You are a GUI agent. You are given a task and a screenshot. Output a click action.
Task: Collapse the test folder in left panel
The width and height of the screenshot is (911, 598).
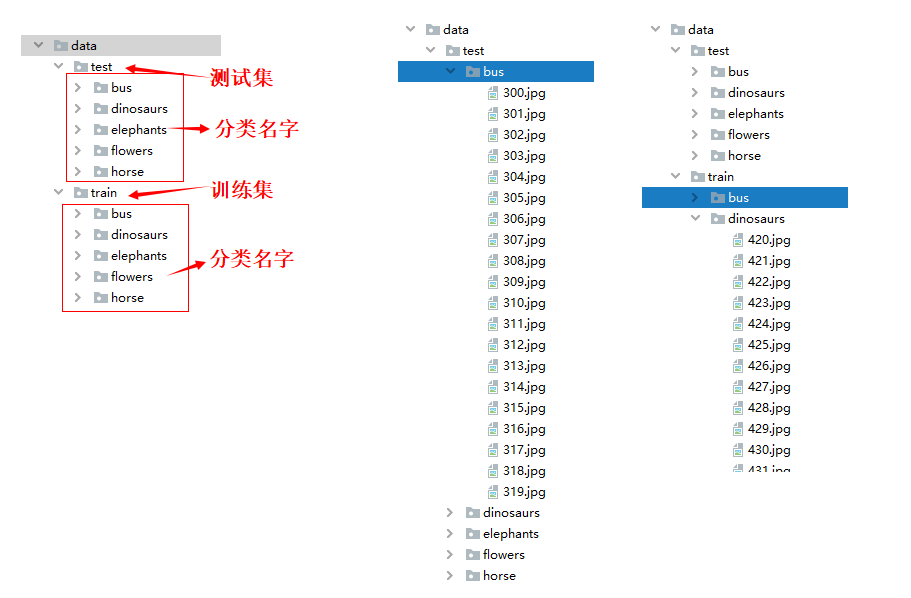coord(59,66)
